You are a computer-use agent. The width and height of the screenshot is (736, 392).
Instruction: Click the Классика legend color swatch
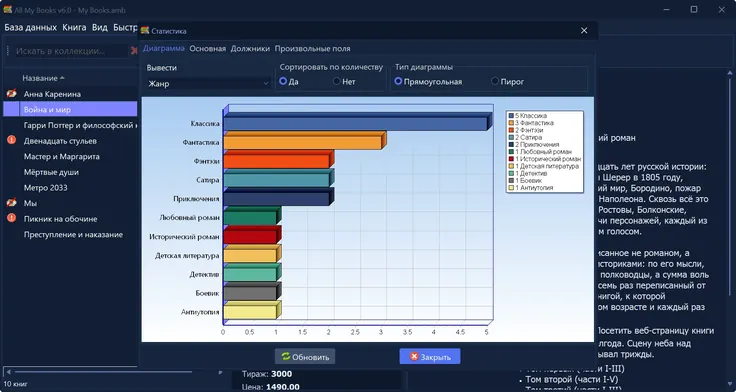click(x=512, y=115)
